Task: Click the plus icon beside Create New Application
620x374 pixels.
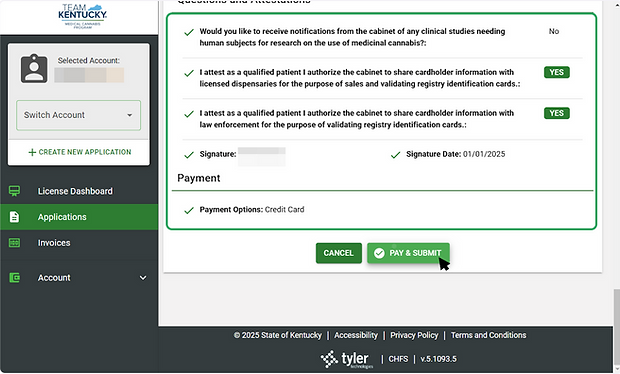Action: coord(32,152)
